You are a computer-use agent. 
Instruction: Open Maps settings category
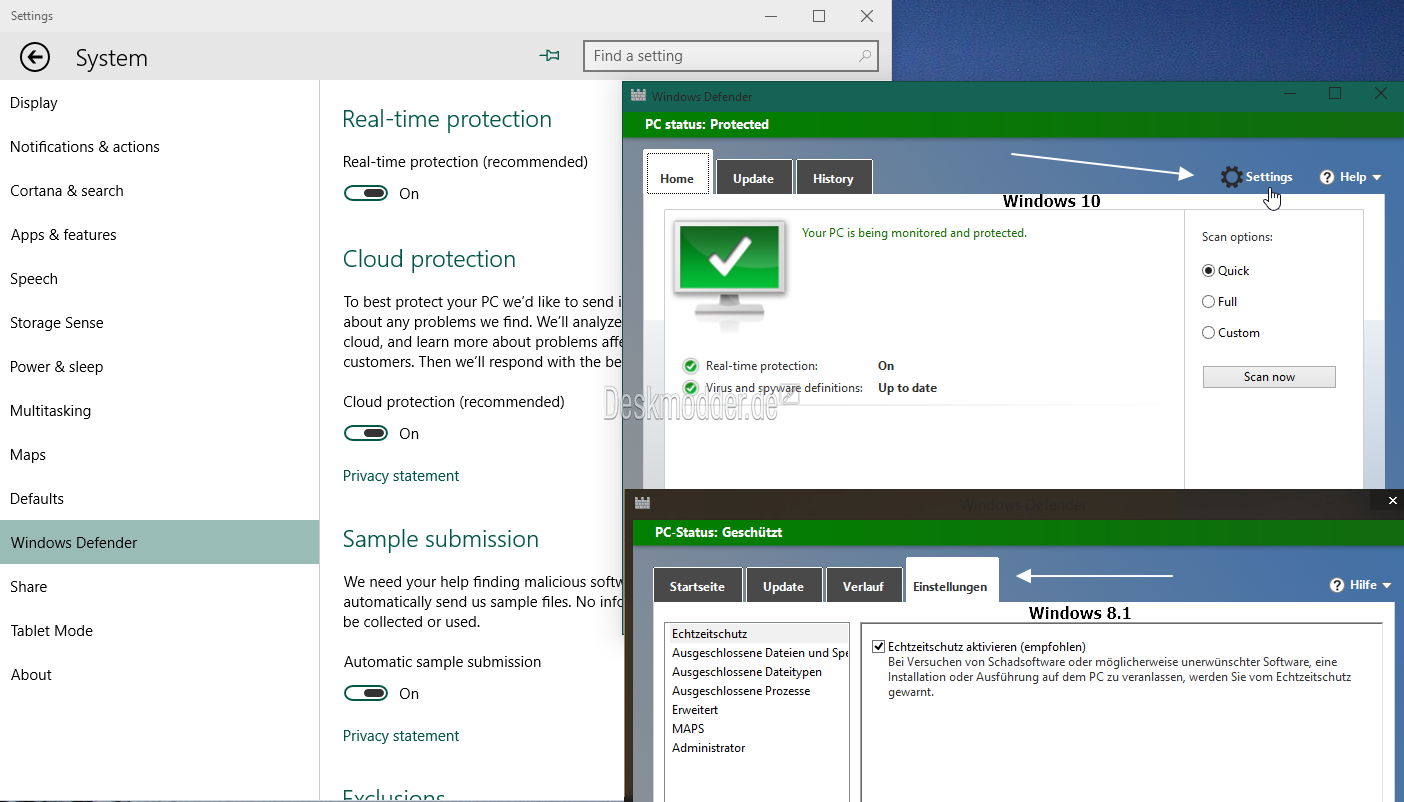(x=159, y=455)
